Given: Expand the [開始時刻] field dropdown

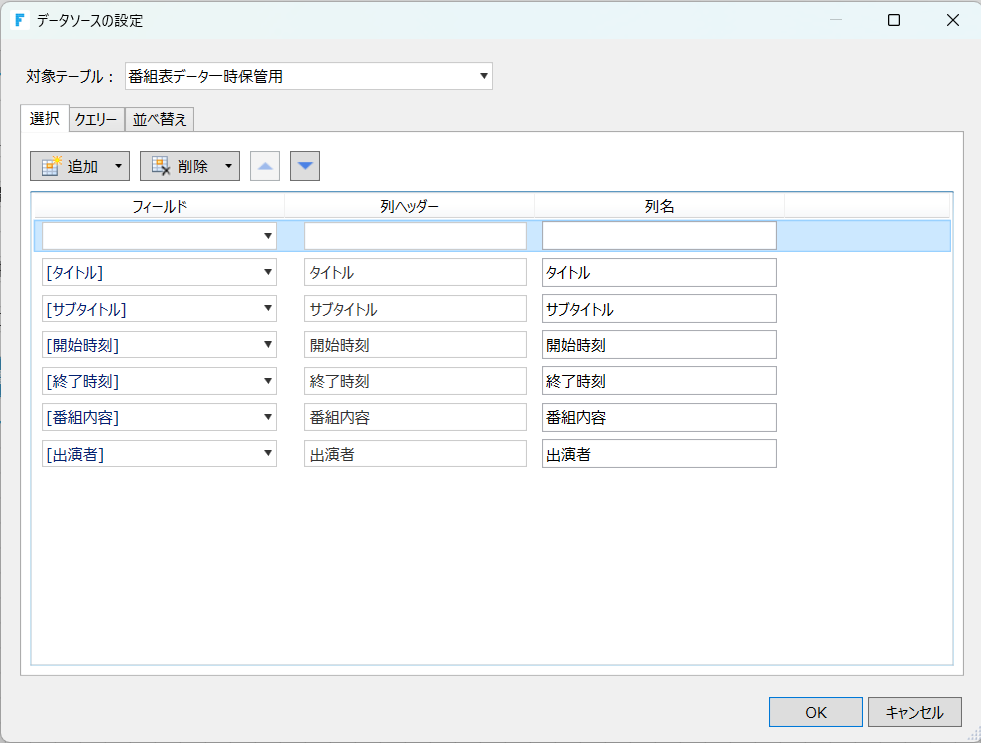Looking at the screenshot, I should pos(268,345).
